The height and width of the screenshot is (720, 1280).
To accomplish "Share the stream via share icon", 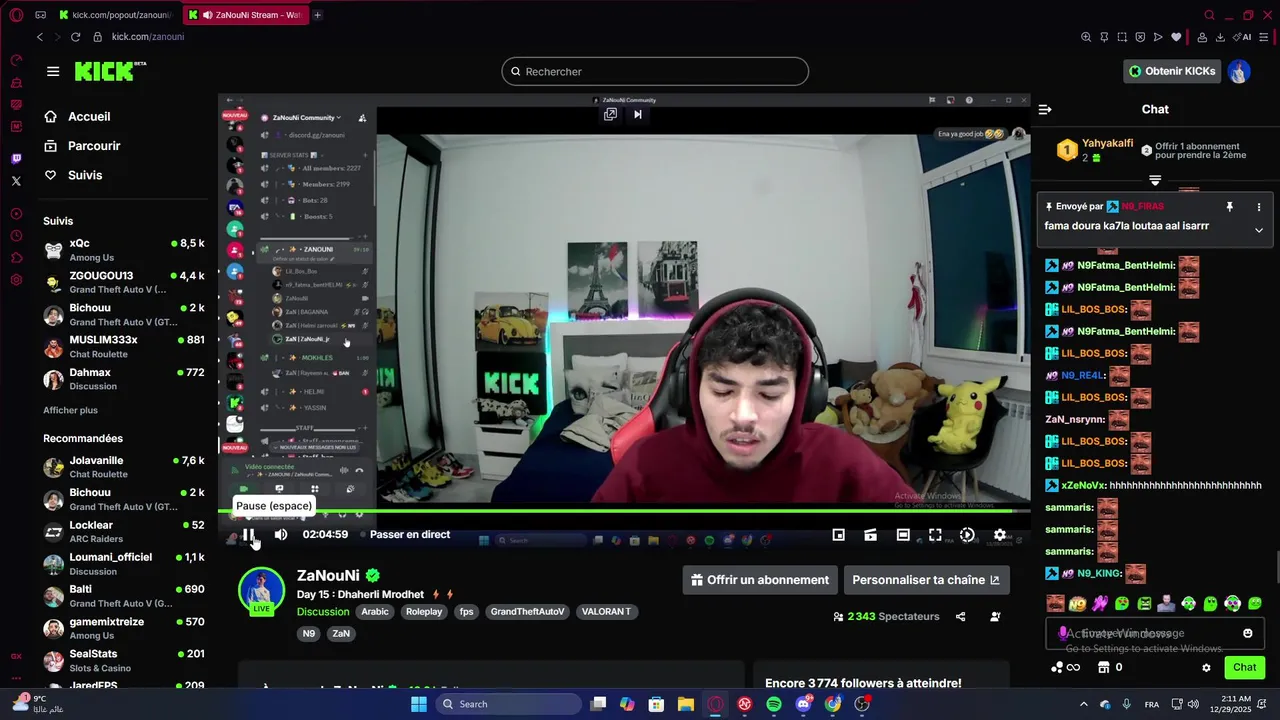I will (960, 617).
